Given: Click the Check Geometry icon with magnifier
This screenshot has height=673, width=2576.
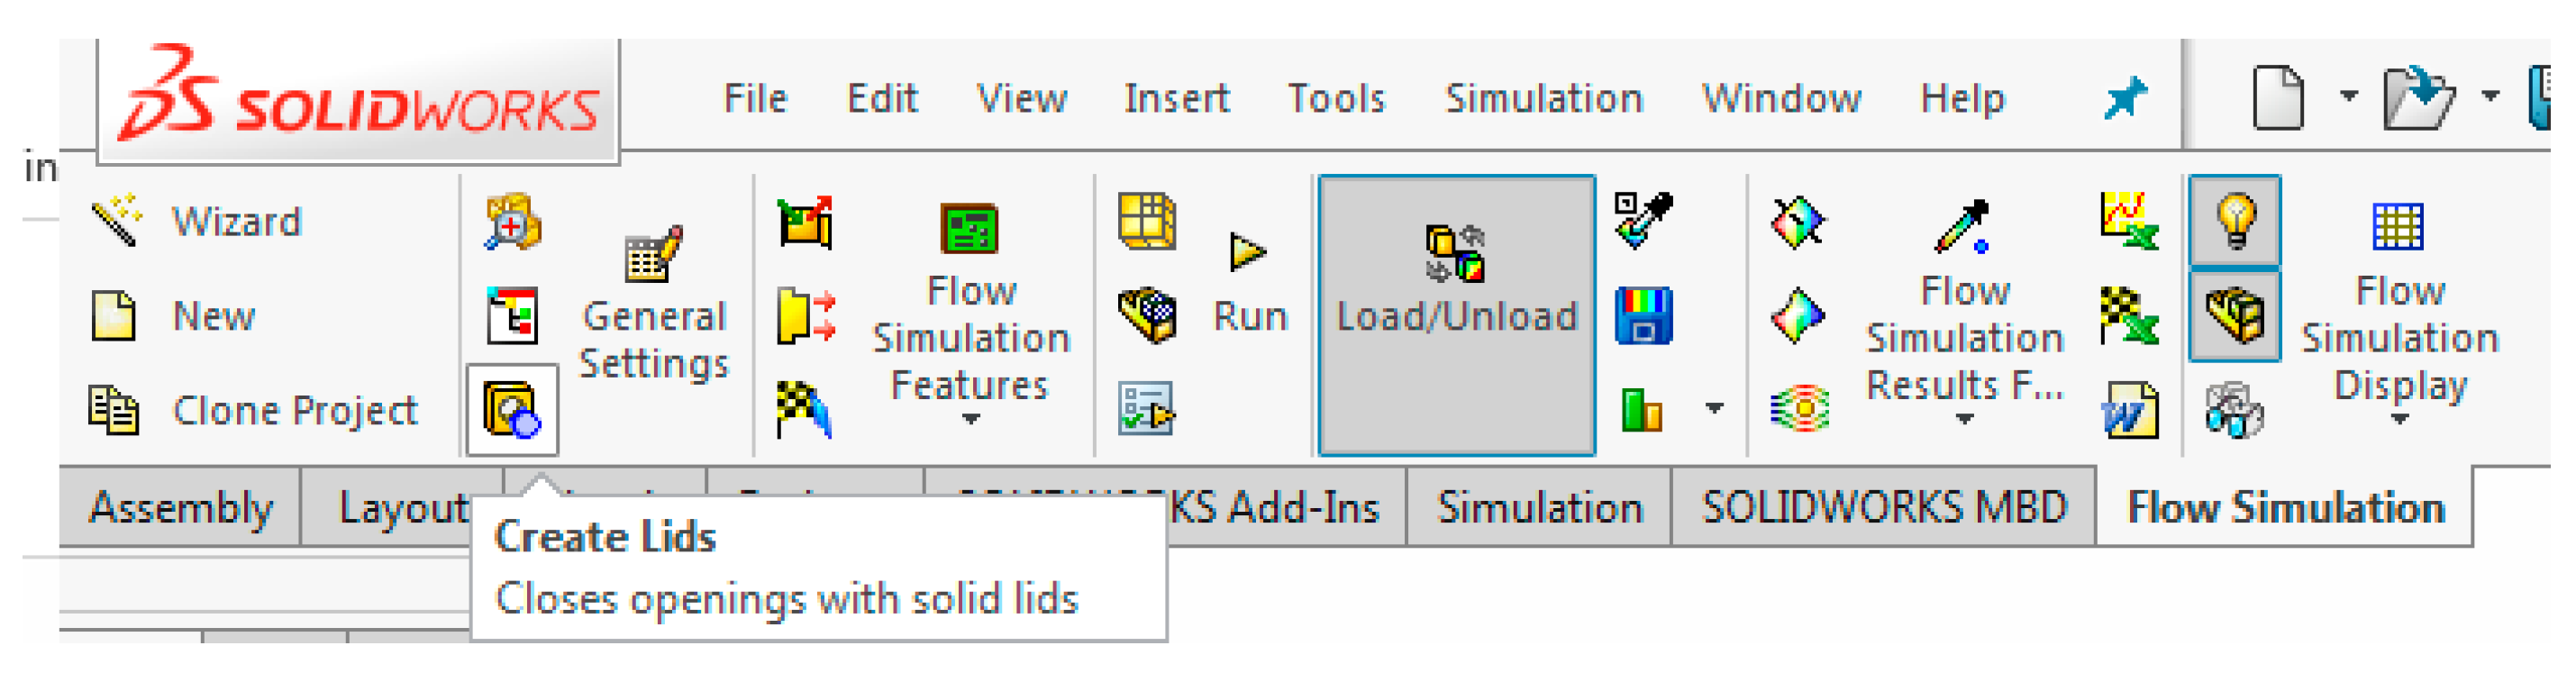Looking at the screenshot, I should click(x=512, y=221).
